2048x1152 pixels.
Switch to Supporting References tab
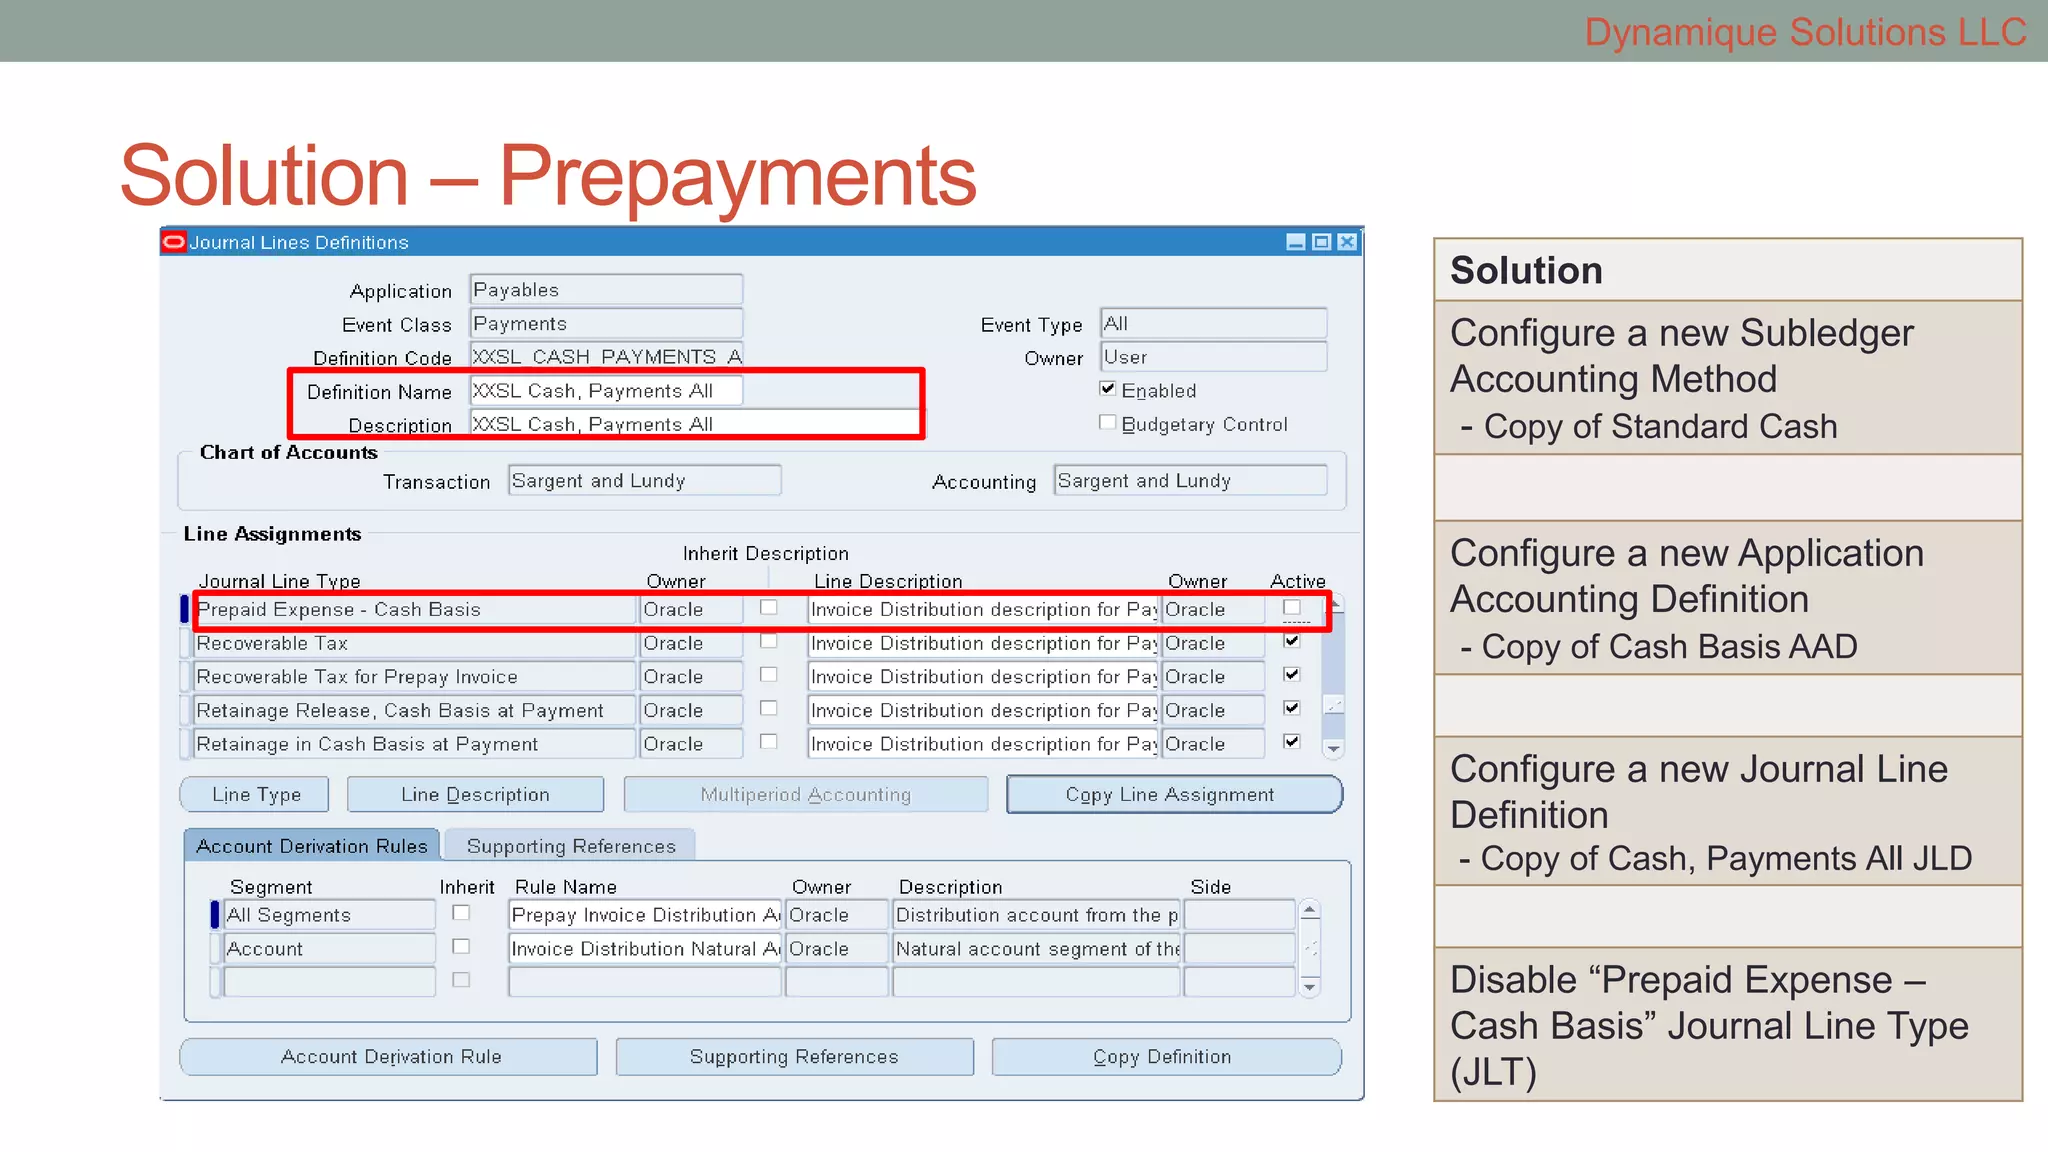570,846
